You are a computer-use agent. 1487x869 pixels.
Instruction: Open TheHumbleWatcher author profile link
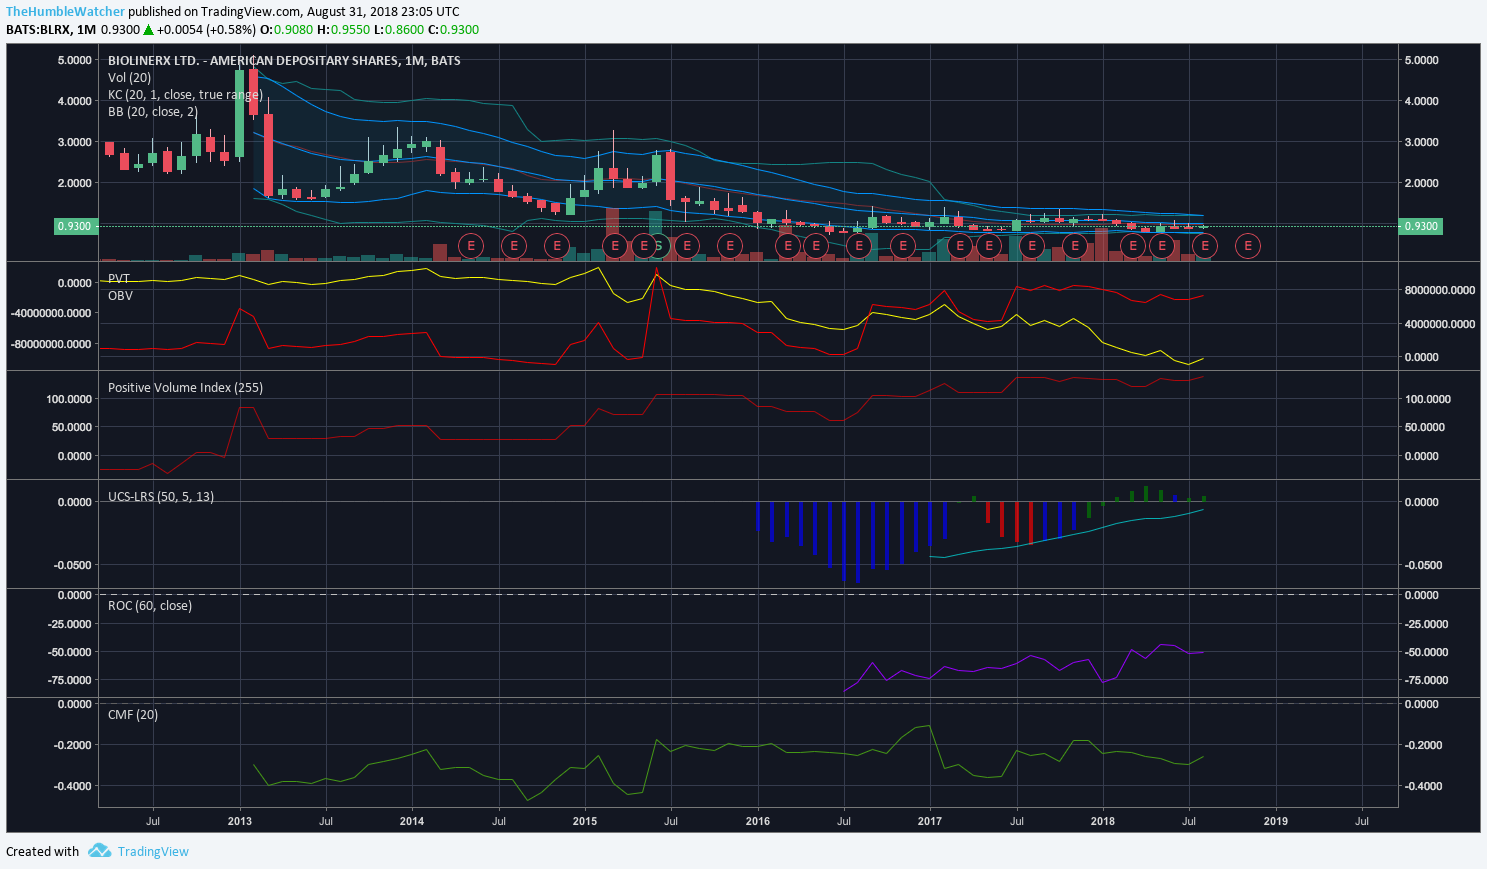click(x=65, y=12)
